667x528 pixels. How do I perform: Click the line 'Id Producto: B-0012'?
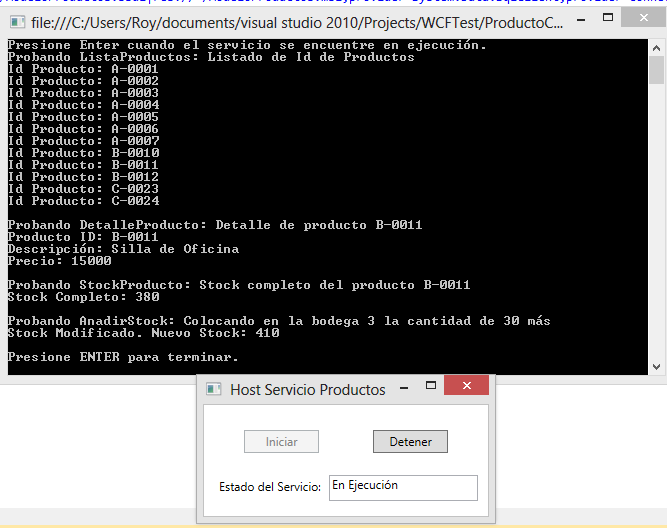click(x=83, y=177)
